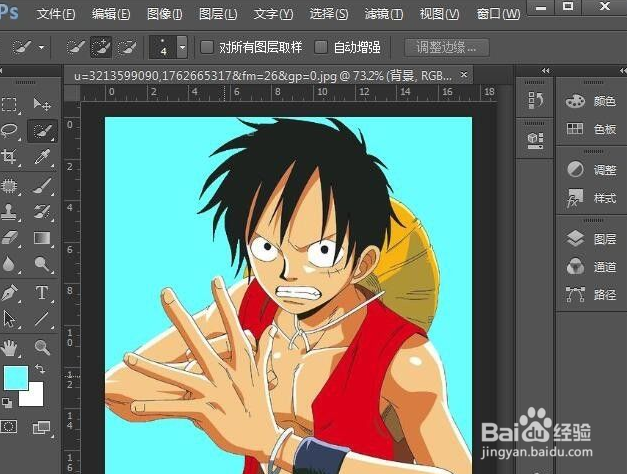Change the screen mode
Viewport: 627px width, 474px height.
click(x=42, y=428)
